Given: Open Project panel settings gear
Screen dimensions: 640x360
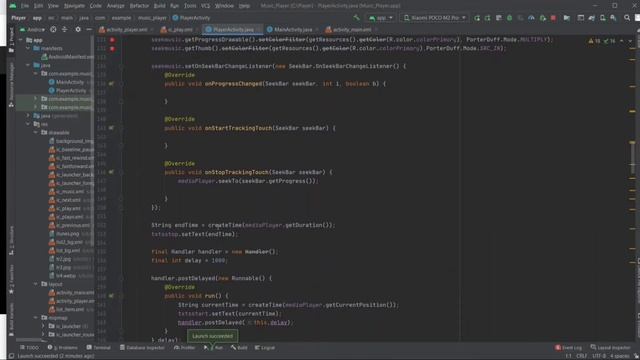Looking at the screenshot, I should pos(78,29).
